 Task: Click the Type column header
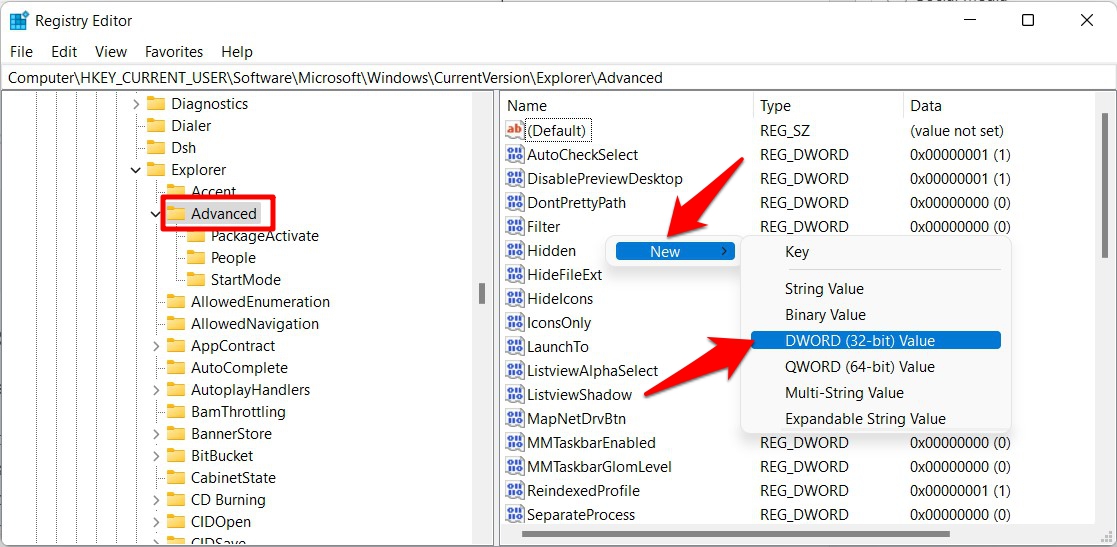point(775,106)
